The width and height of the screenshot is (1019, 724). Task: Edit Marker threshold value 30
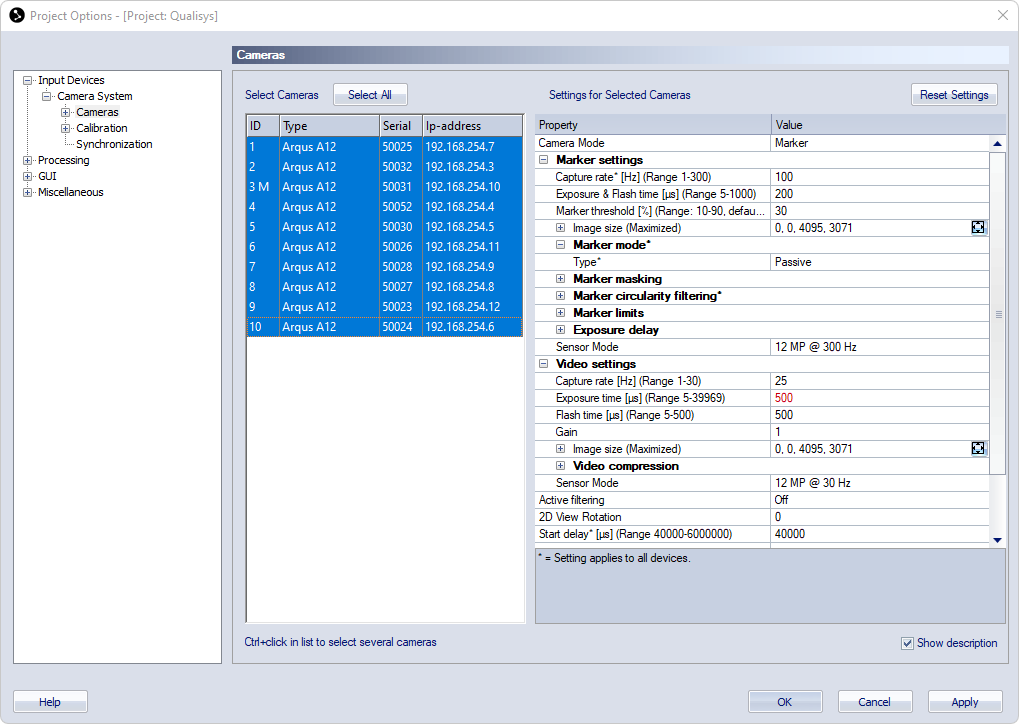pos(880,211)
